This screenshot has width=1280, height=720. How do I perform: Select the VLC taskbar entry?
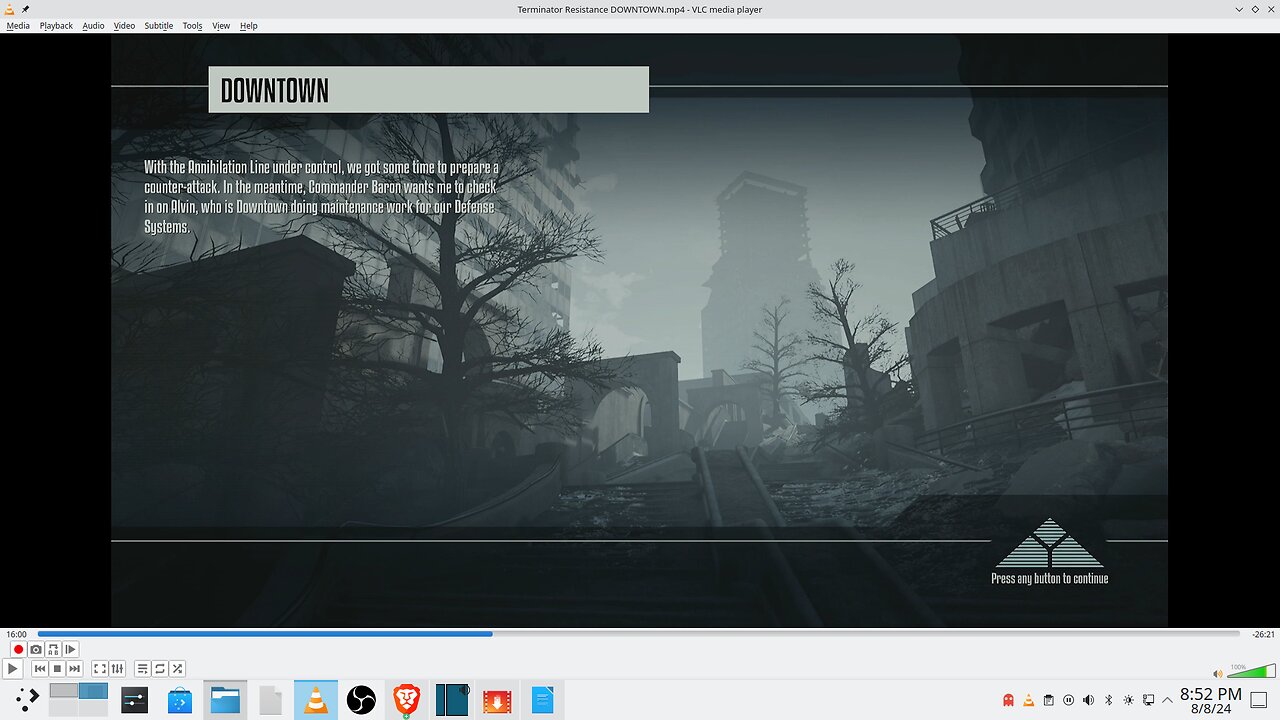[316, 700]
